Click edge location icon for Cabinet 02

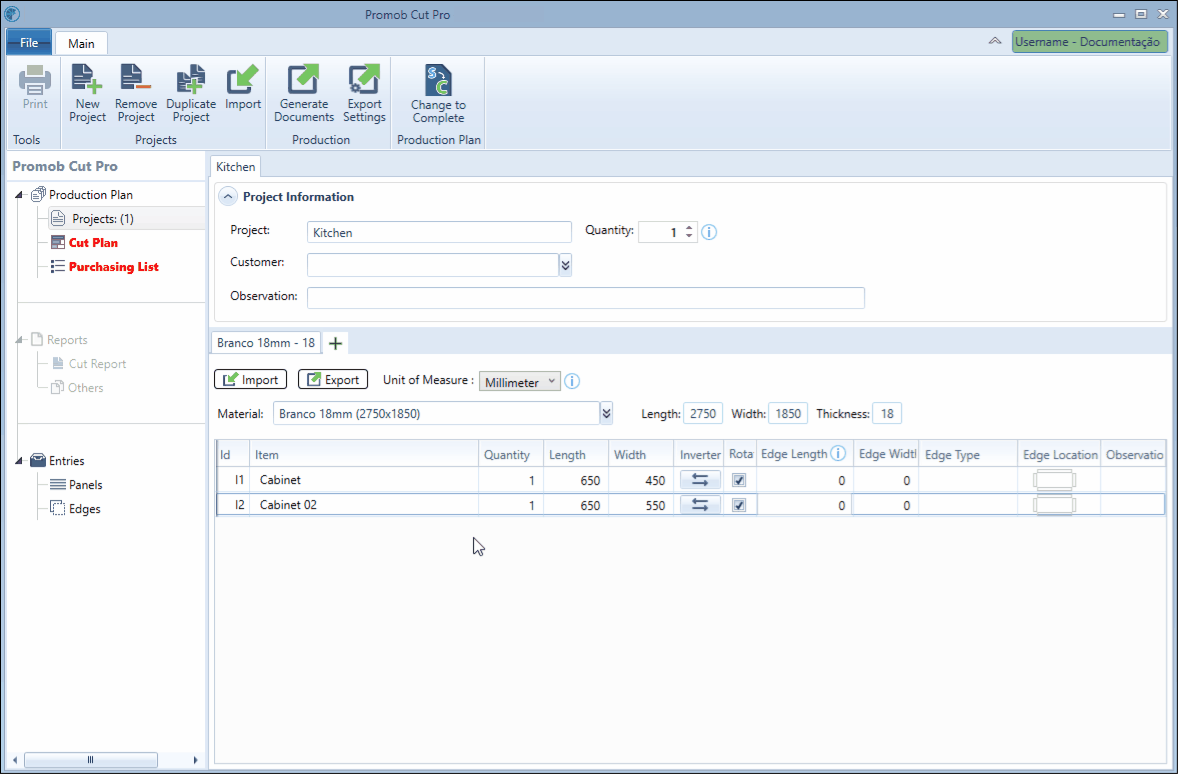[1054, 505]
